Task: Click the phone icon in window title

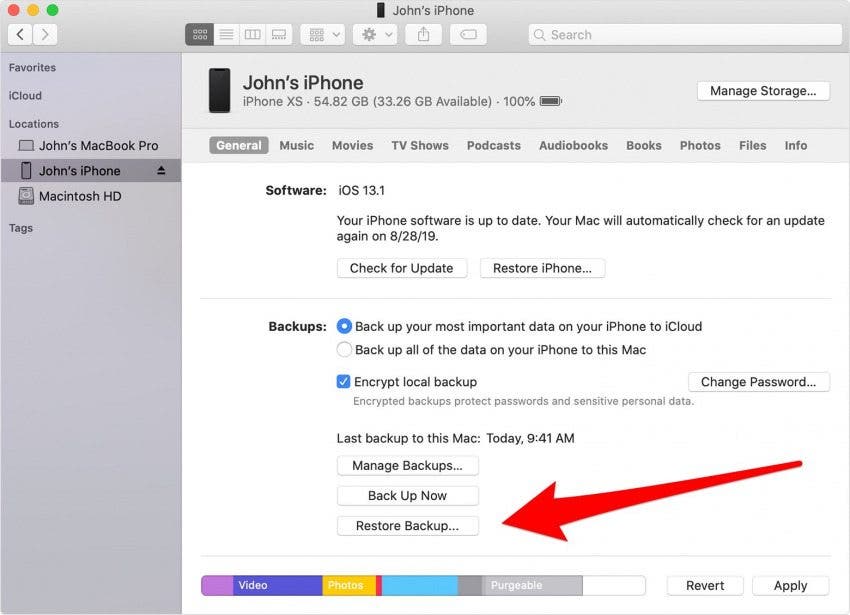Action: (381, 10)
